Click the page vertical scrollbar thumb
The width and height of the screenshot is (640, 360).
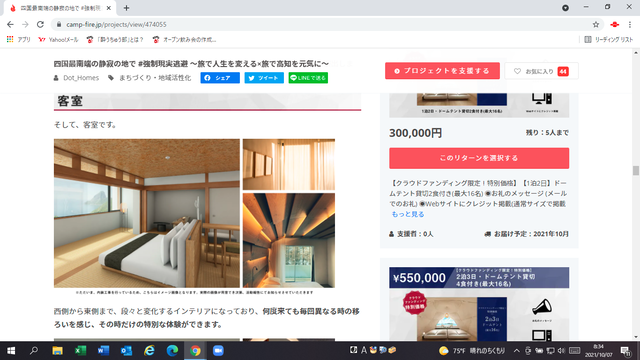tap(636, 170)
